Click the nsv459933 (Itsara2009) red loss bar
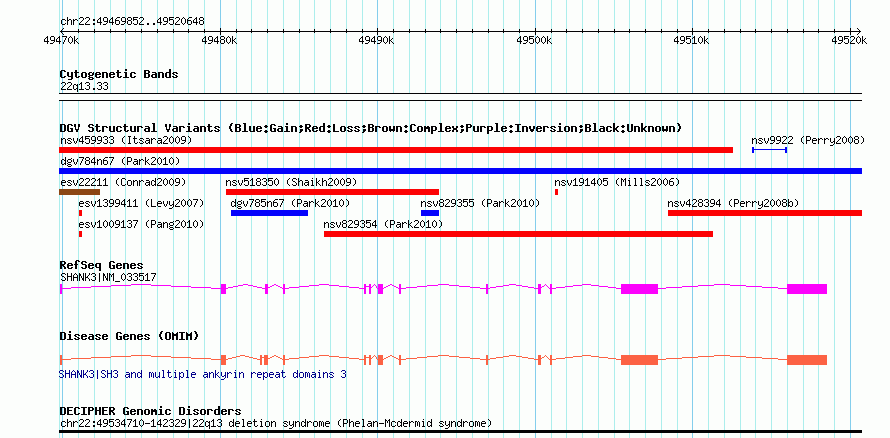 pos(396,150)
